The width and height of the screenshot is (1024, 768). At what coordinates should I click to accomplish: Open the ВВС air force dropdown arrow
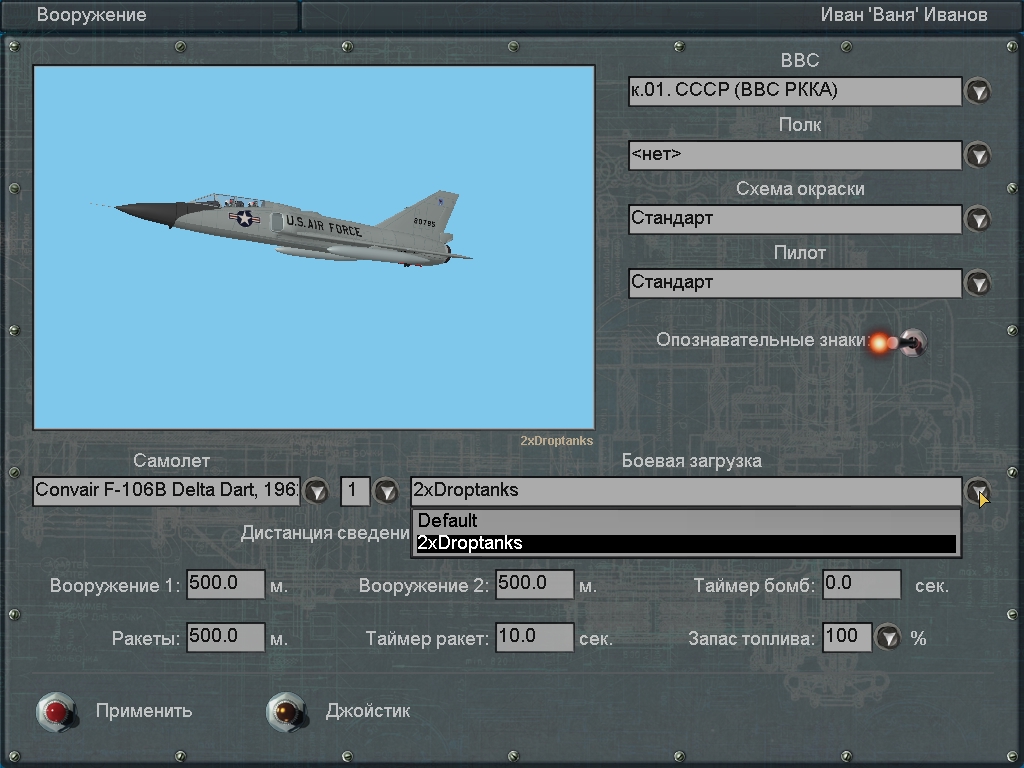click(977, 92)
